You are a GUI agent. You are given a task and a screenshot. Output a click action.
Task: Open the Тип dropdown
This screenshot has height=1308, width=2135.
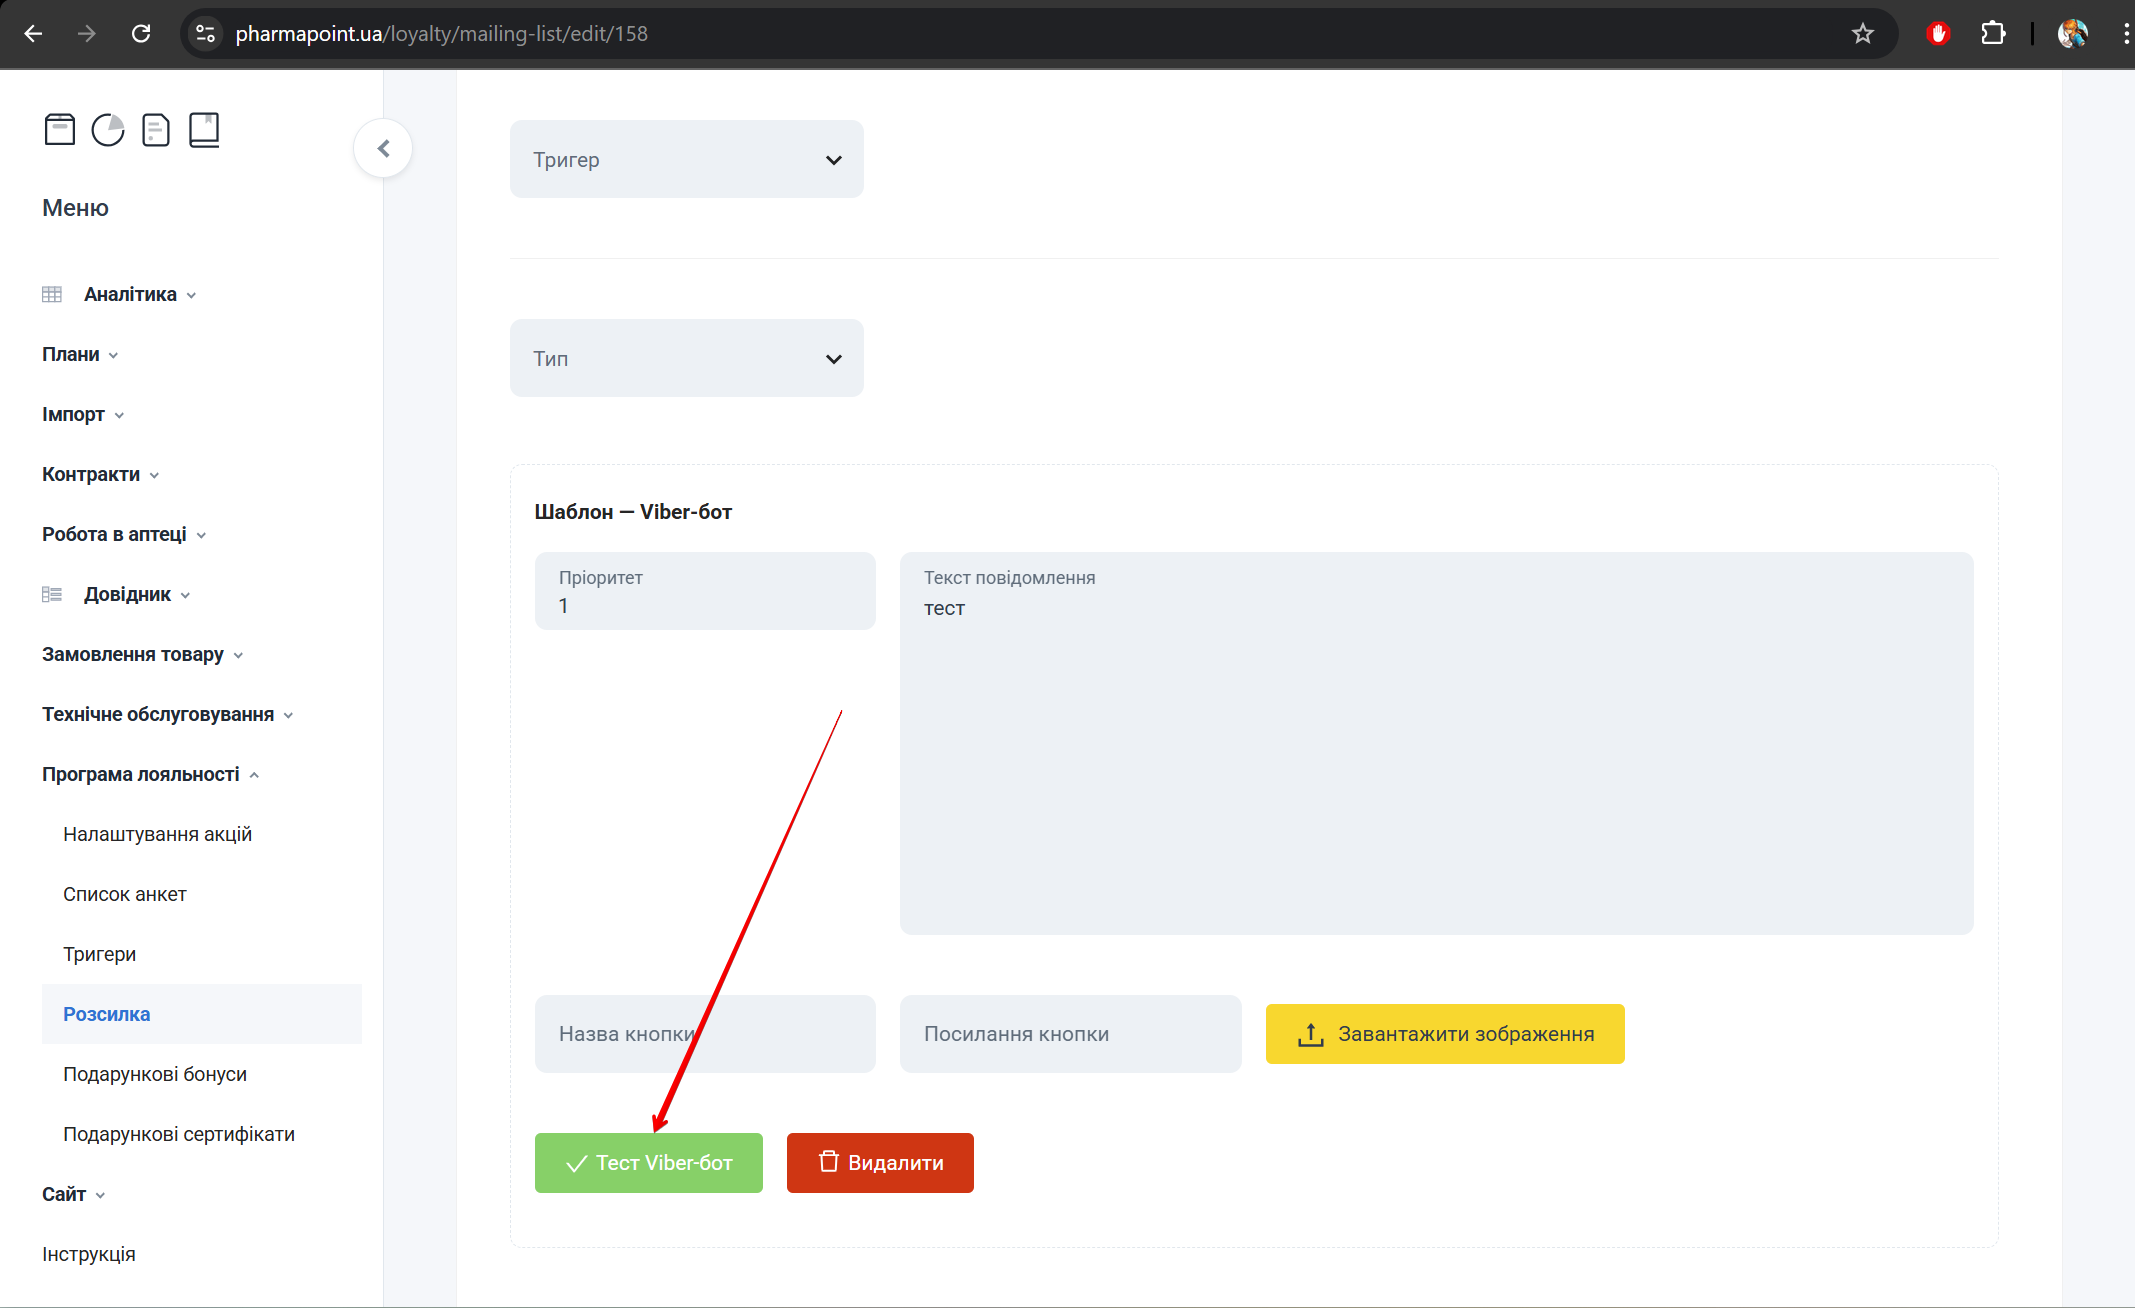pos(686,359)
